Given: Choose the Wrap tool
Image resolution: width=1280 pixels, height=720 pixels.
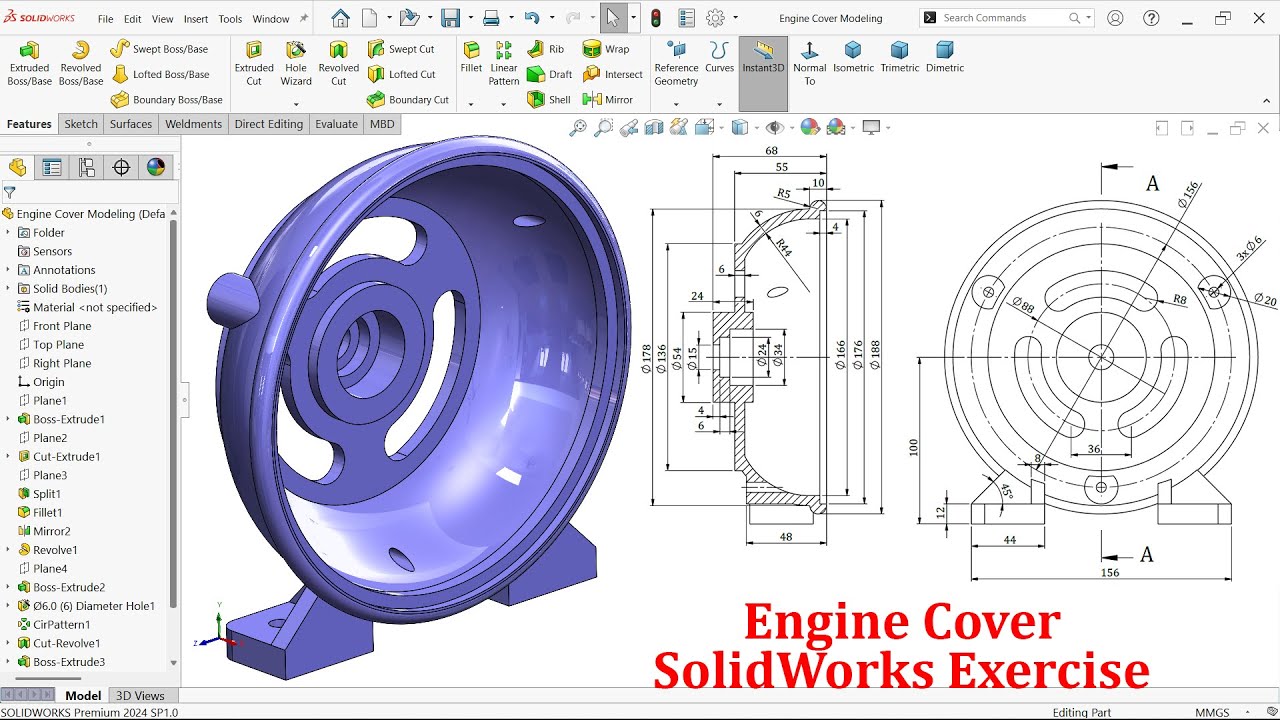Looking at the screenshot, I should [x=606, y=48].
